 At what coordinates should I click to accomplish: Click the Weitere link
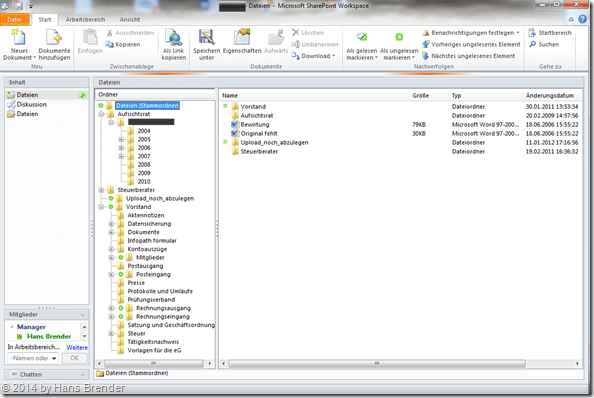[77, 347]
